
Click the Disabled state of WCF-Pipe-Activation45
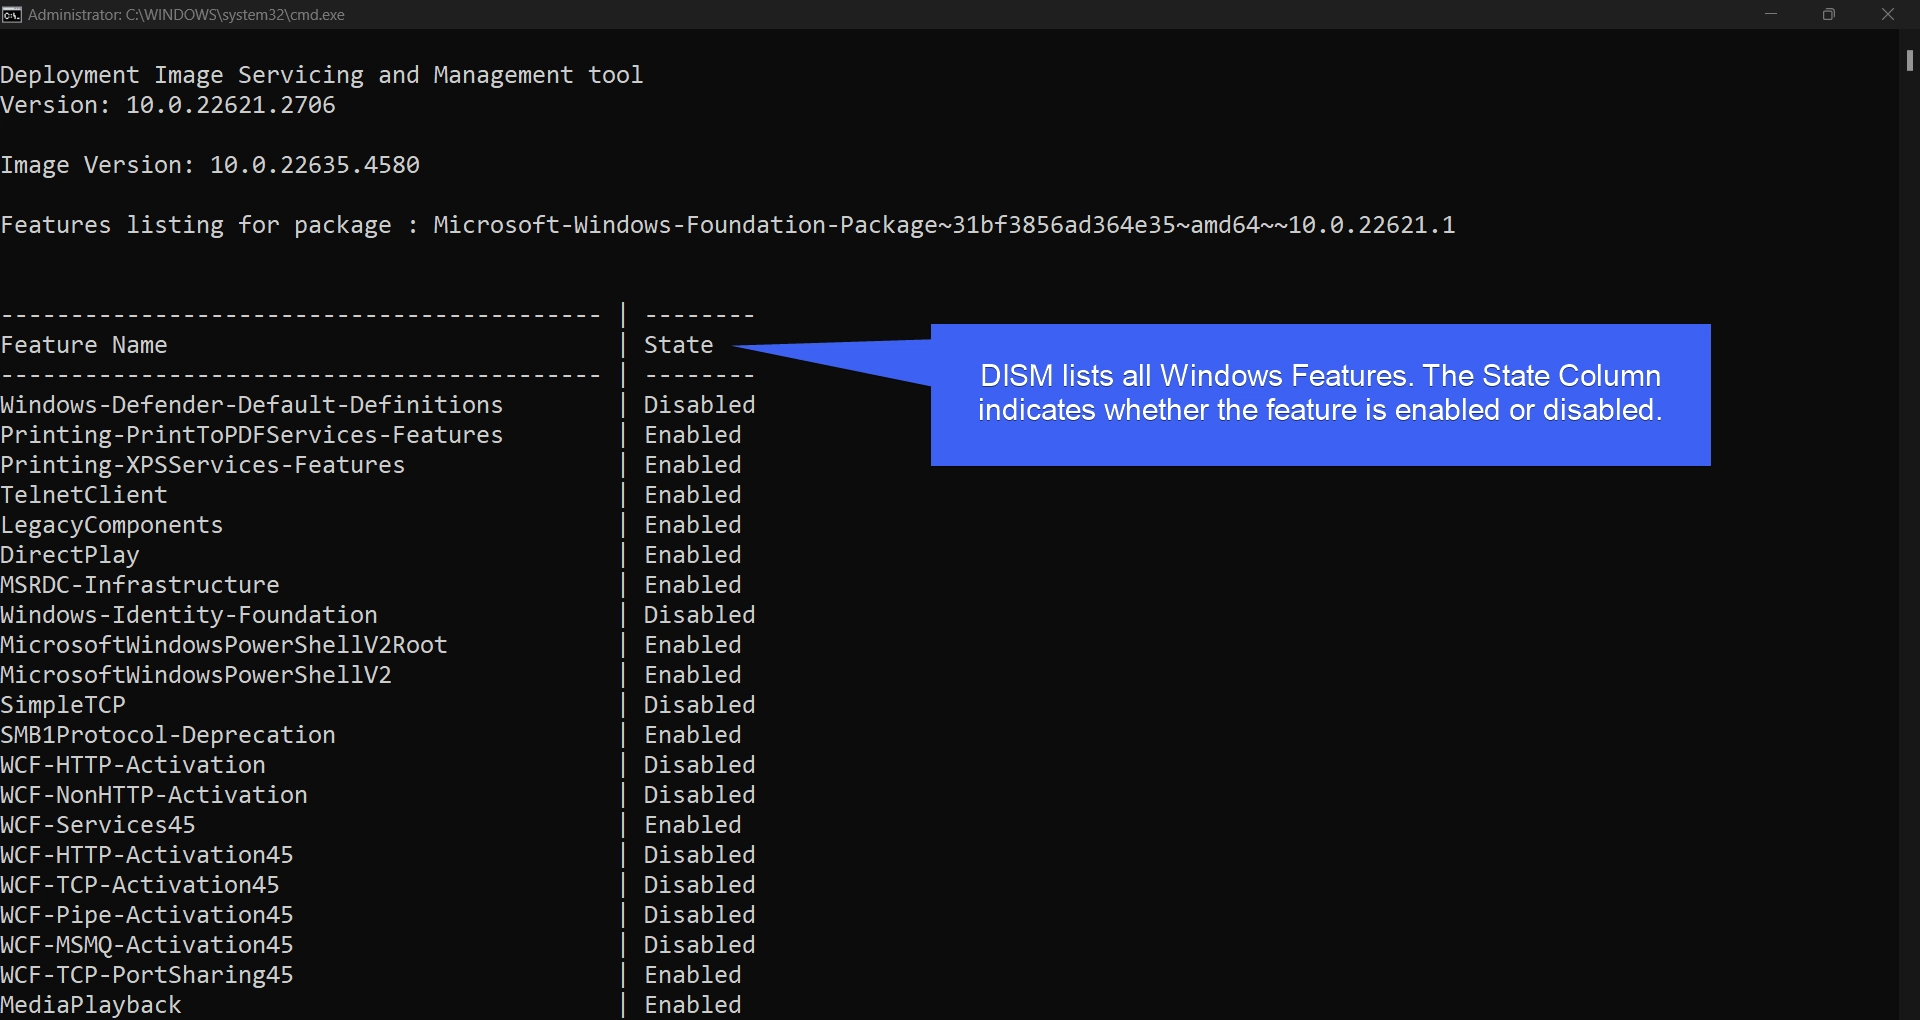pyautogui.click(x=700, y=915)
